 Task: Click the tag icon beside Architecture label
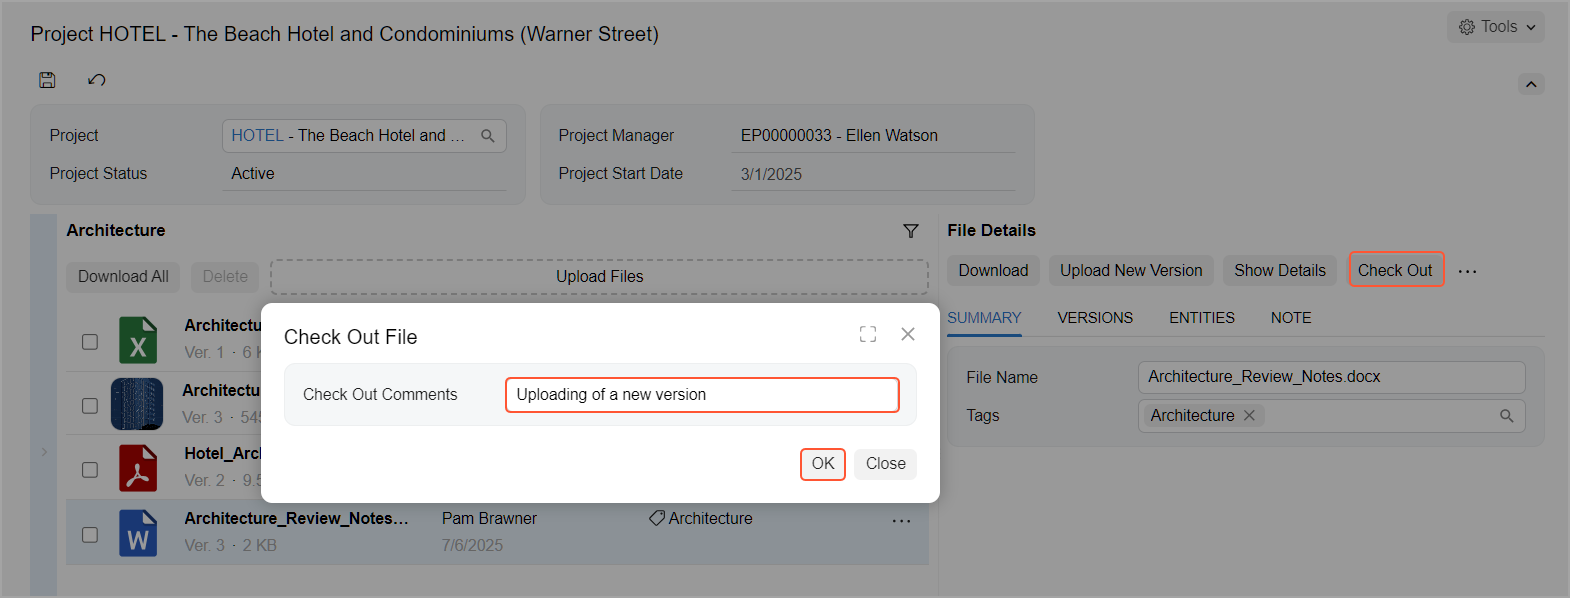(x=657, y=518)
